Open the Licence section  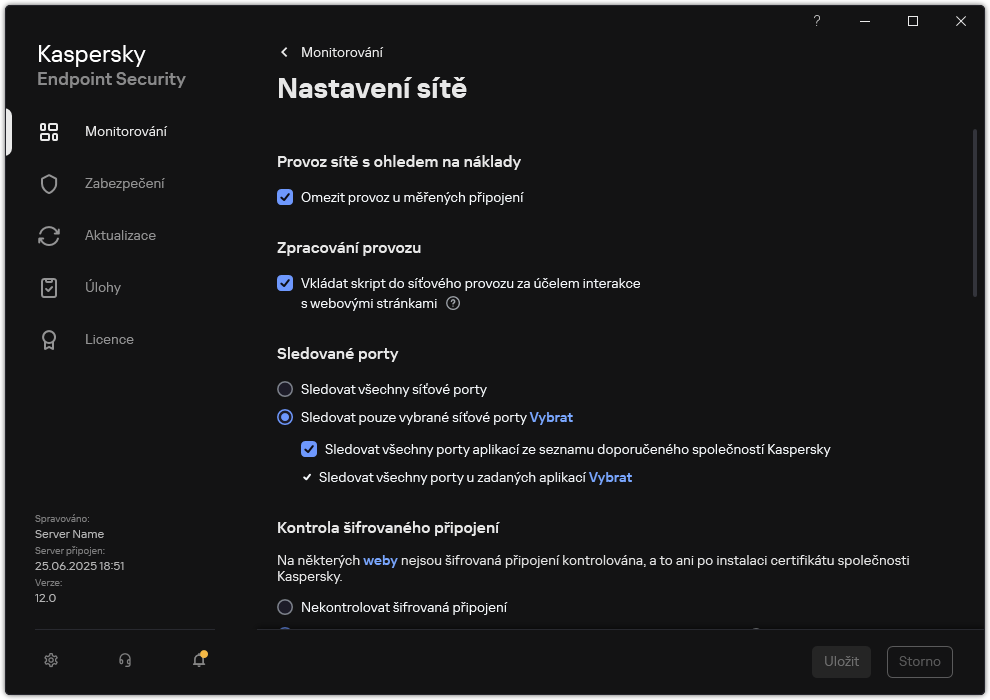109,339
